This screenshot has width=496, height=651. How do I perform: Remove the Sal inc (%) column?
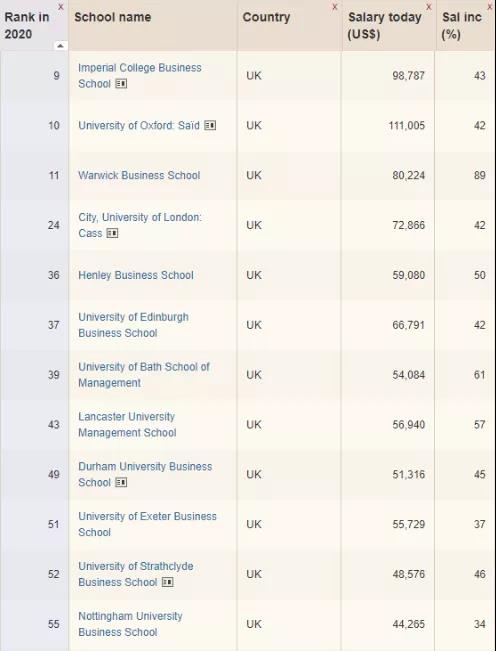pos(490,7)
